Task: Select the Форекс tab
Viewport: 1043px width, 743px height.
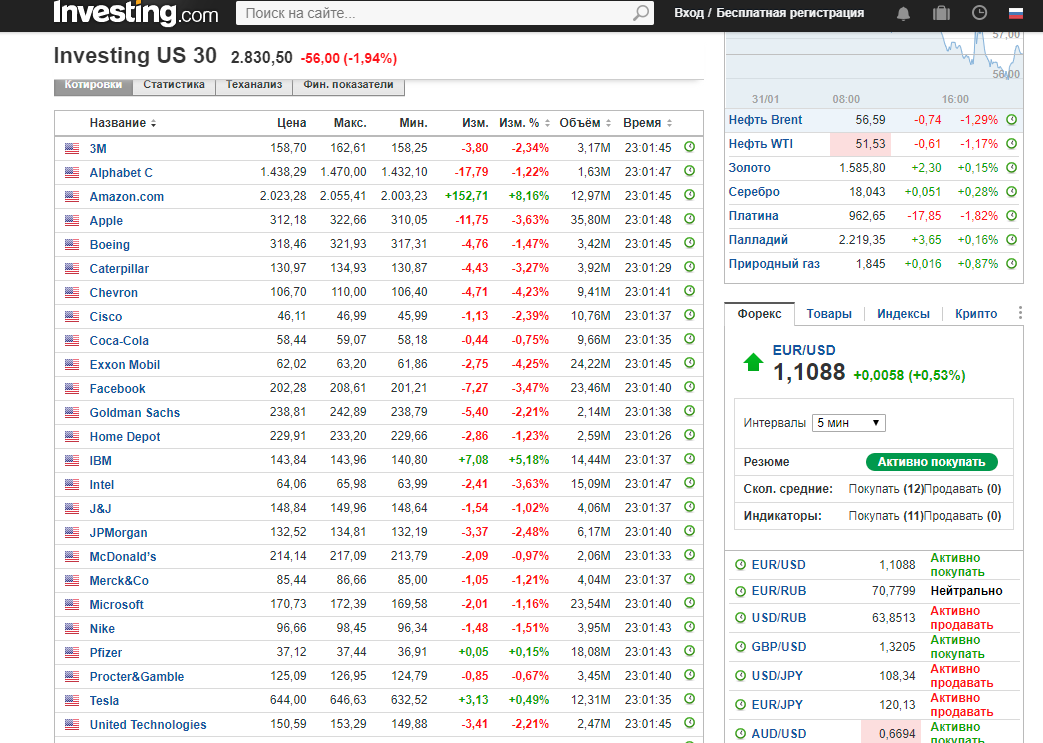Action: point(759,313)
